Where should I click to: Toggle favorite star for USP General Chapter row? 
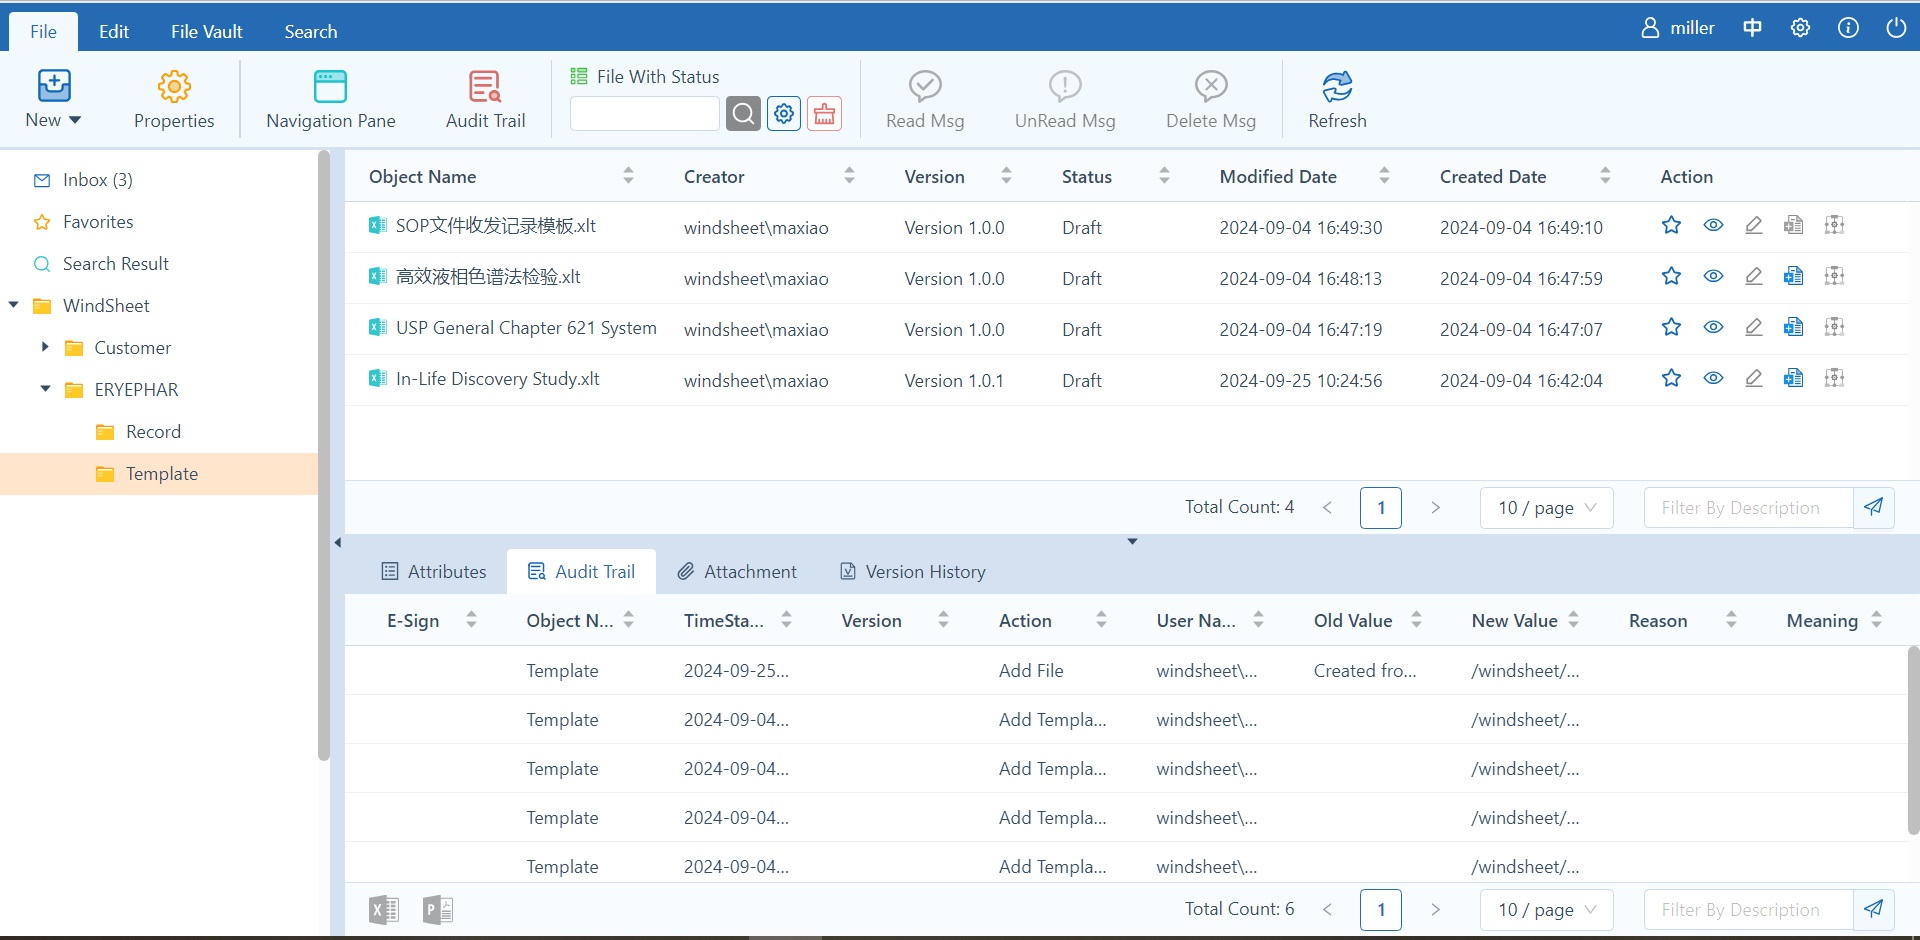[1671, 328]
